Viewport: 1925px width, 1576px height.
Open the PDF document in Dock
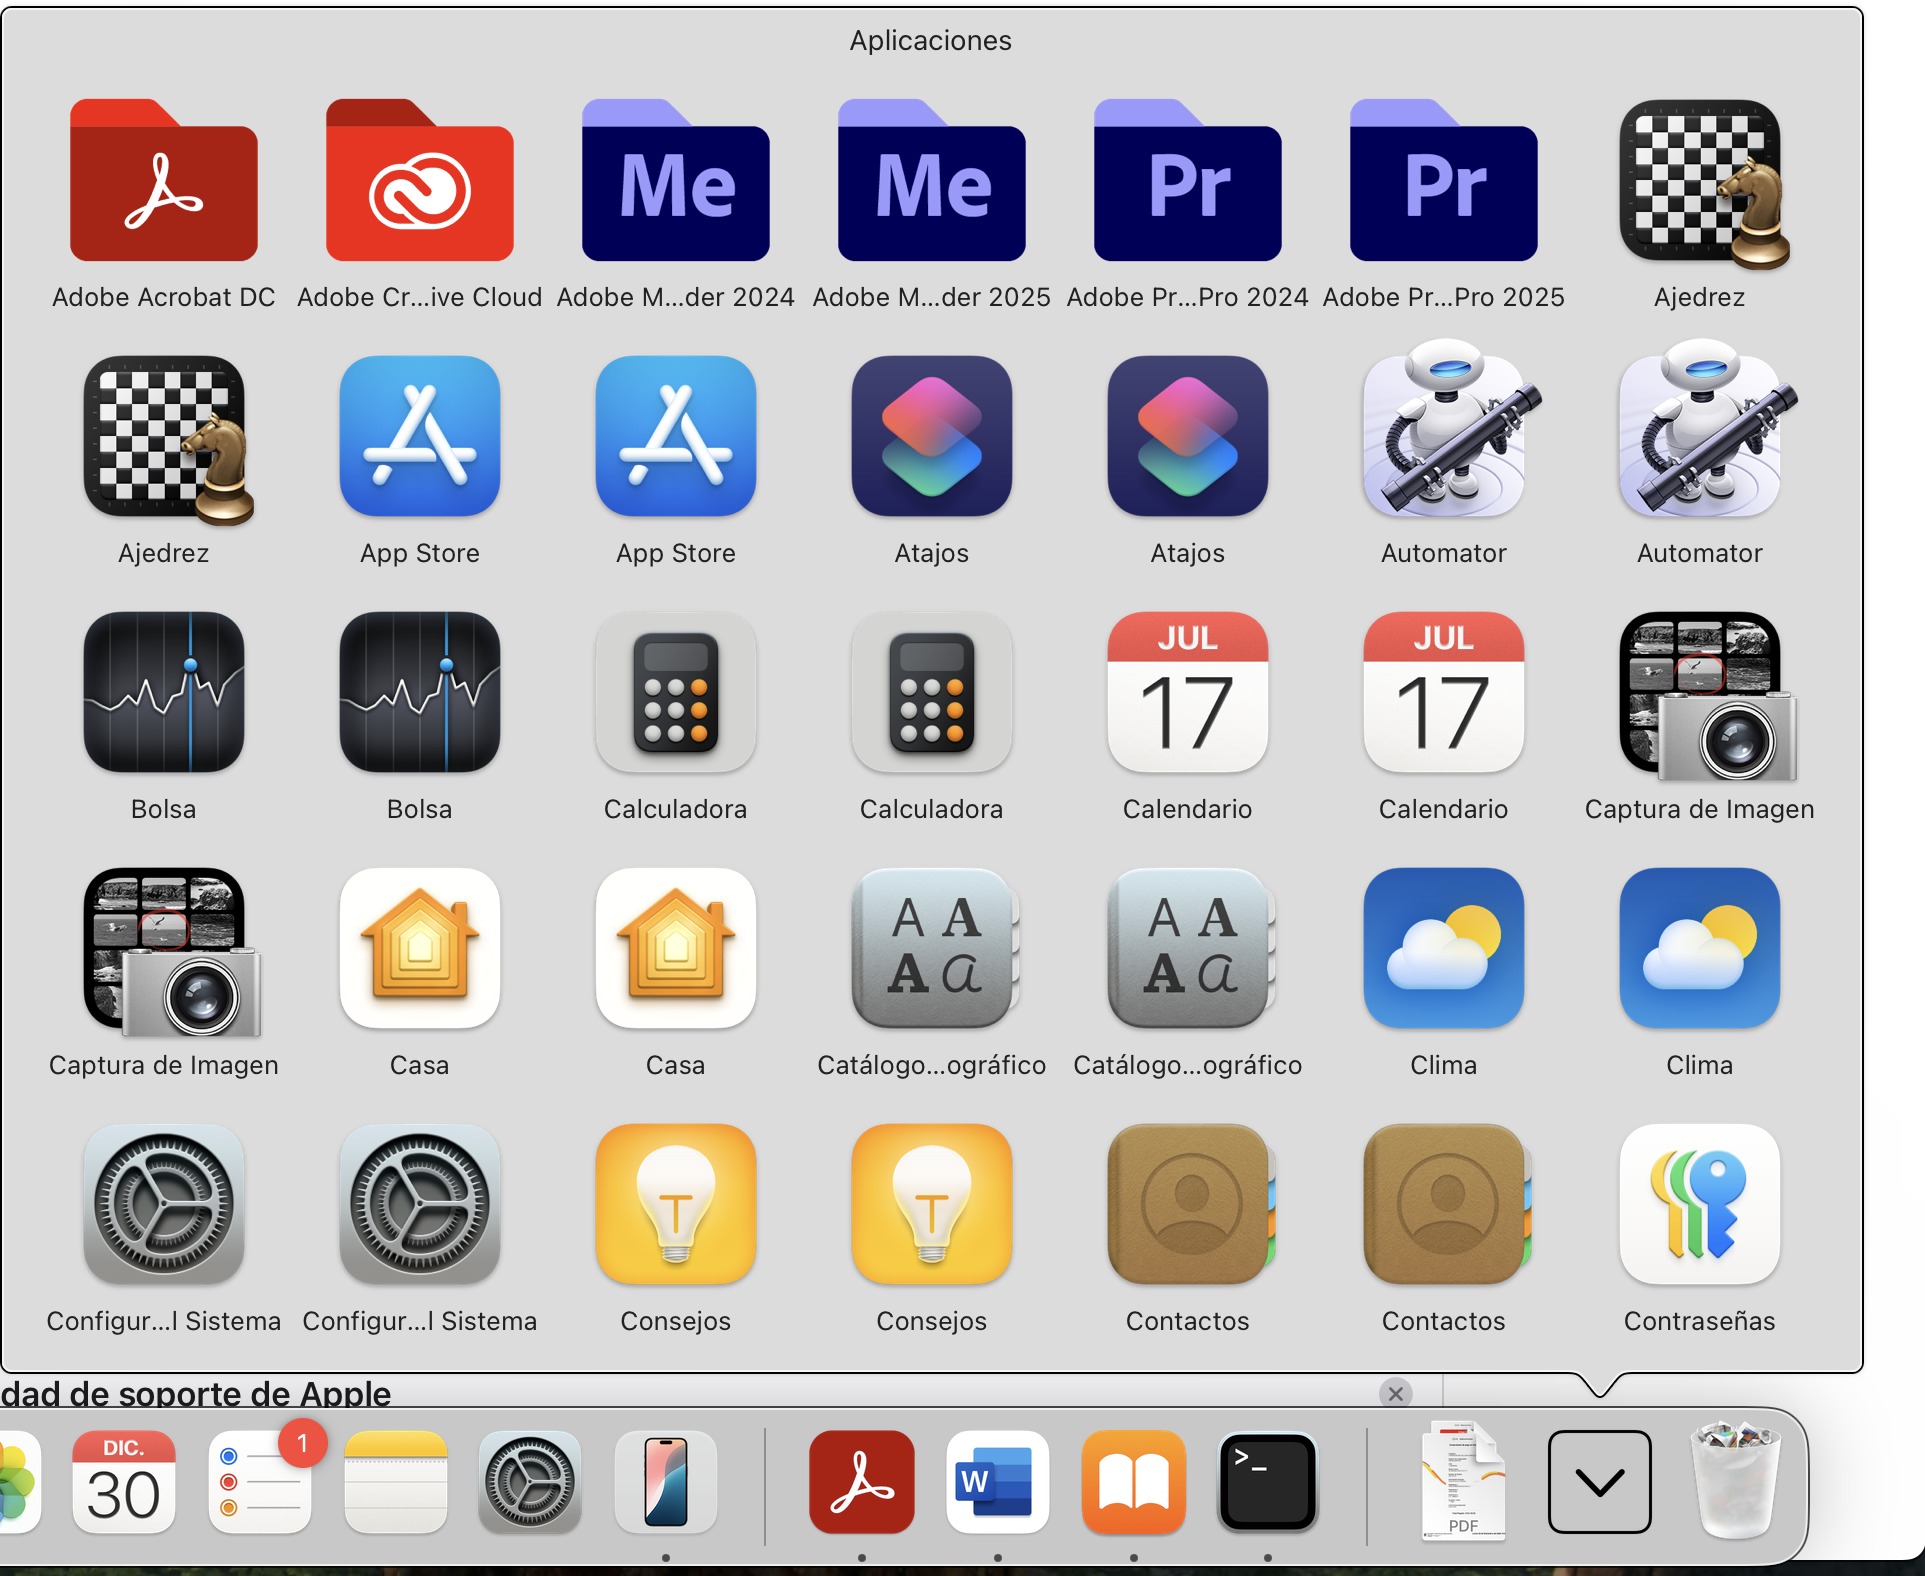pos(1463,1482)
